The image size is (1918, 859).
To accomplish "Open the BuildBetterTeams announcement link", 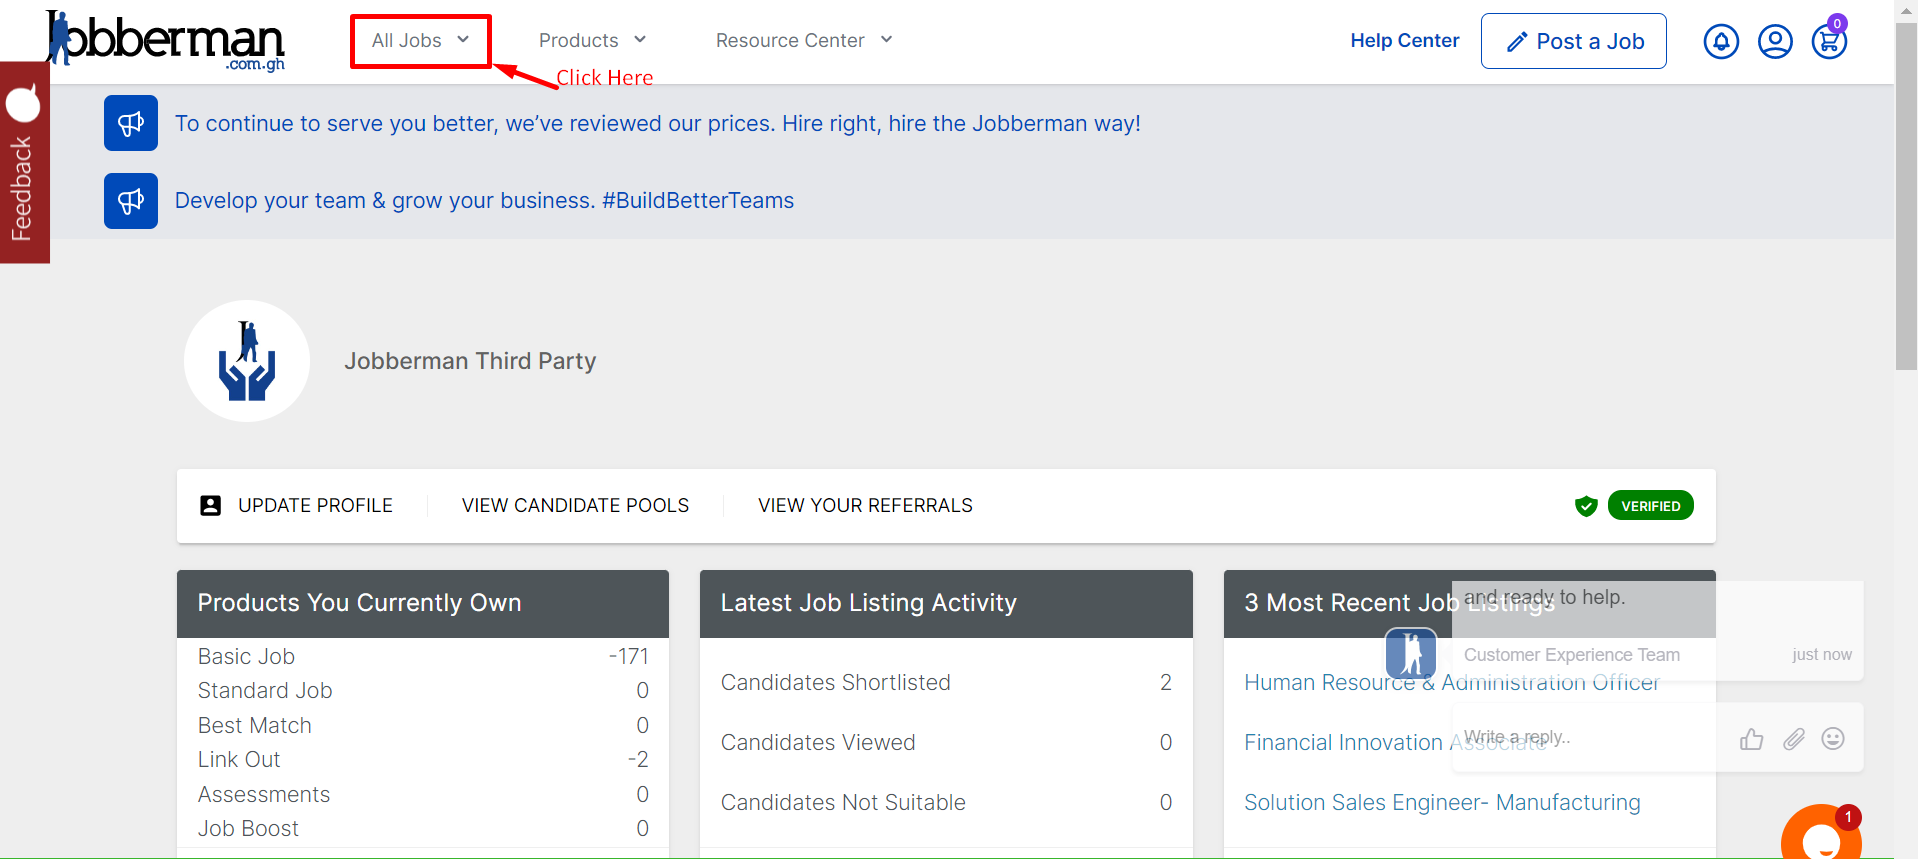I will click(x=484, y=201).
